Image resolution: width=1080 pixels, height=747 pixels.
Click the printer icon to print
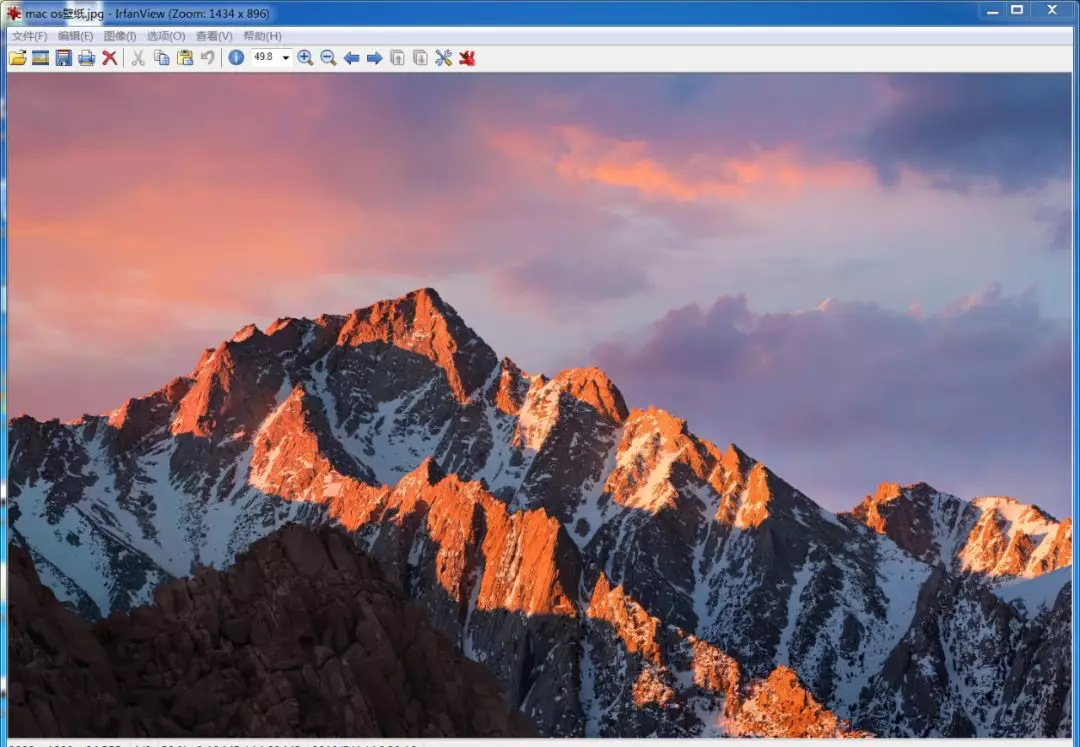[86, 58]
